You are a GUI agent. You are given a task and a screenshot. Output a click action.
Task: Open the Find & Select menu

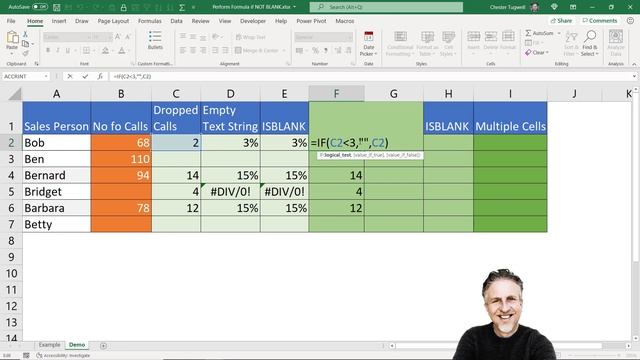(x=589, y=44)
